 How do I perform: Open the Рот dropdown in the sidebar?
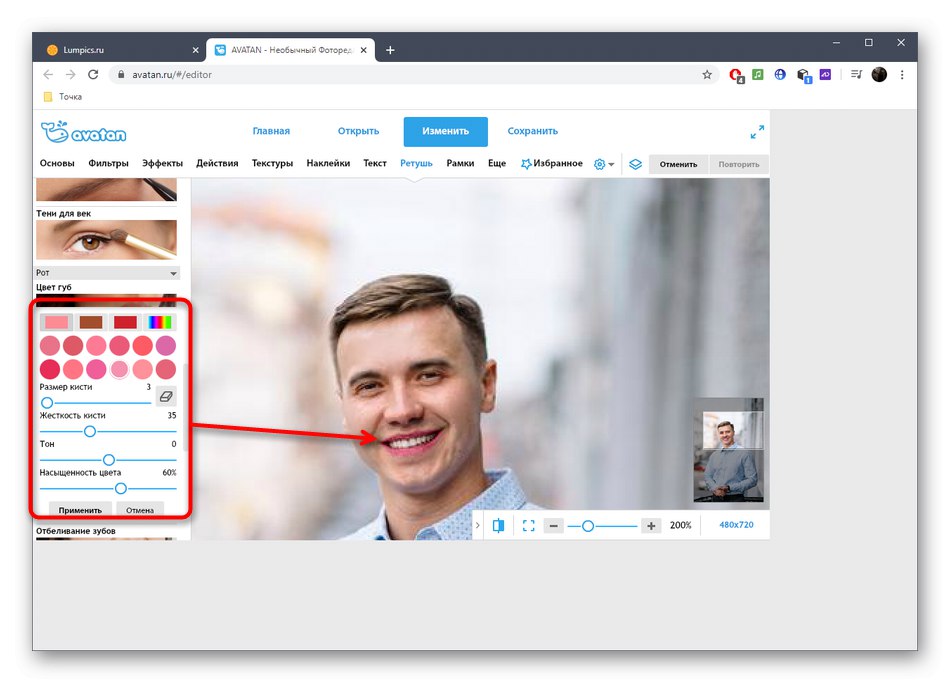[x=107, y=272]
